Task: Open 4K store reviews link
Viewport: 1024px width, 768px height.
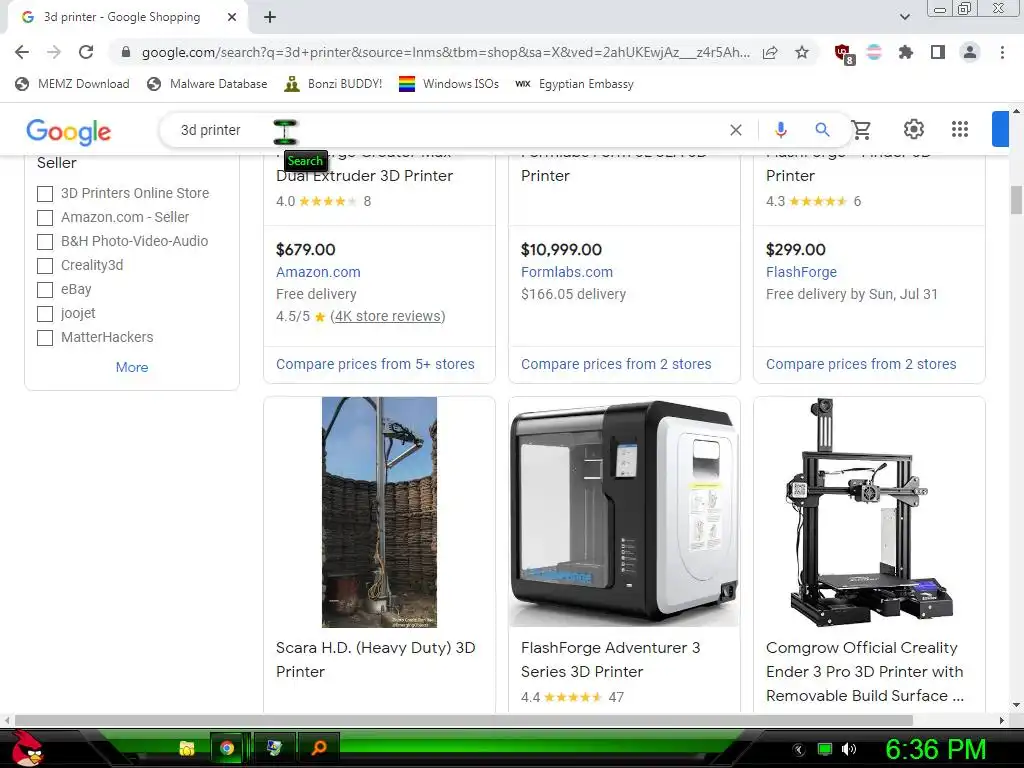Action: [388, 316]
